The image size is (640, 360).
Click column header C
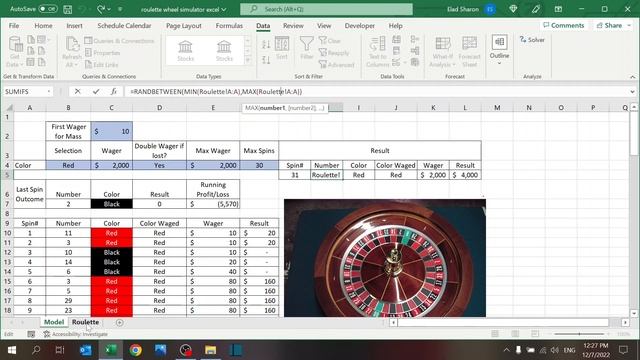(111, 108)
